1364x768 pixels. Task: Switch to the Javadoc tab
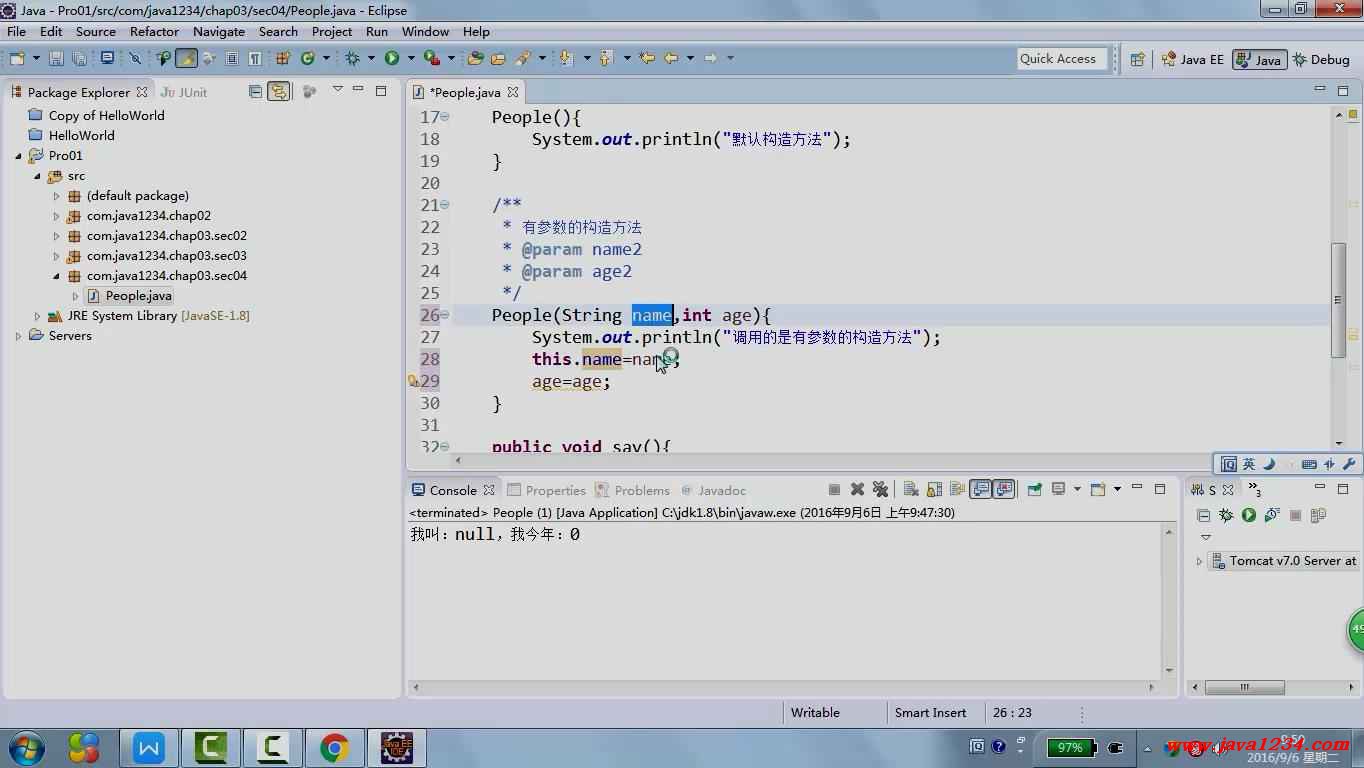[x=714, y=490]
